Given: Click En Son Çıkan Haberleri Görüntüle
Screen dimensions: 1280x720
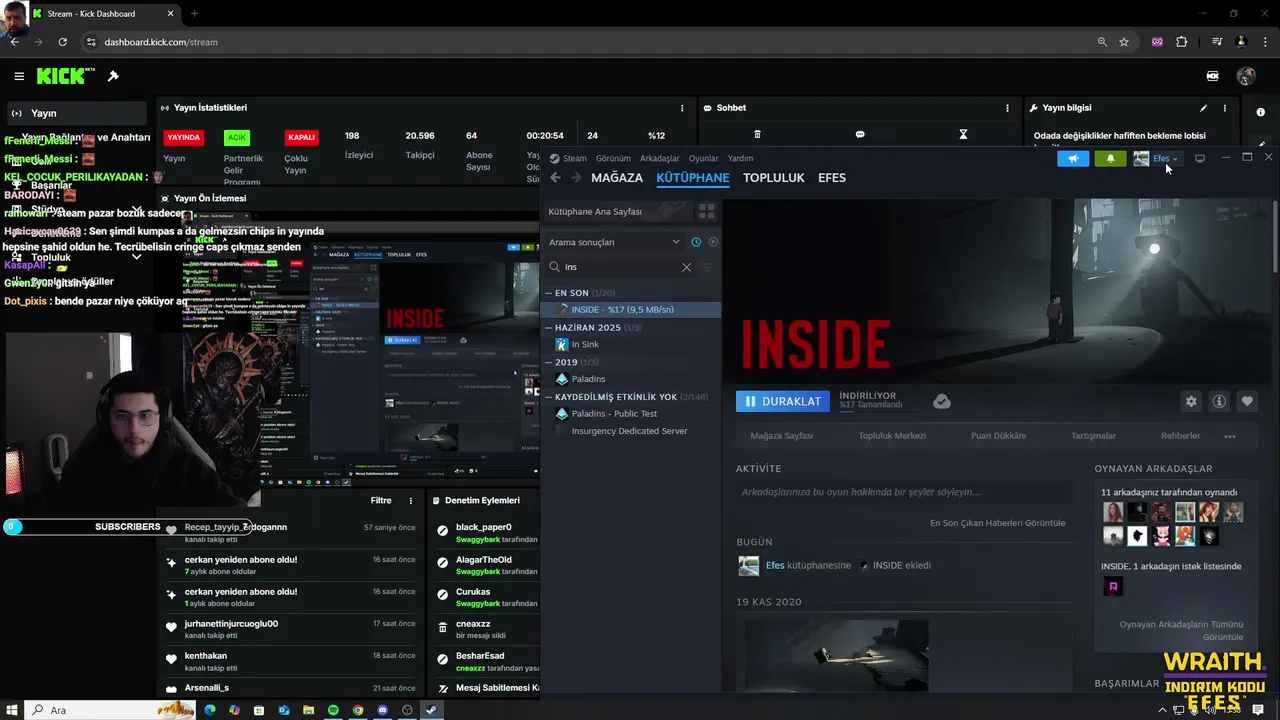Looking at the screenshot, I should pos(997,523).
